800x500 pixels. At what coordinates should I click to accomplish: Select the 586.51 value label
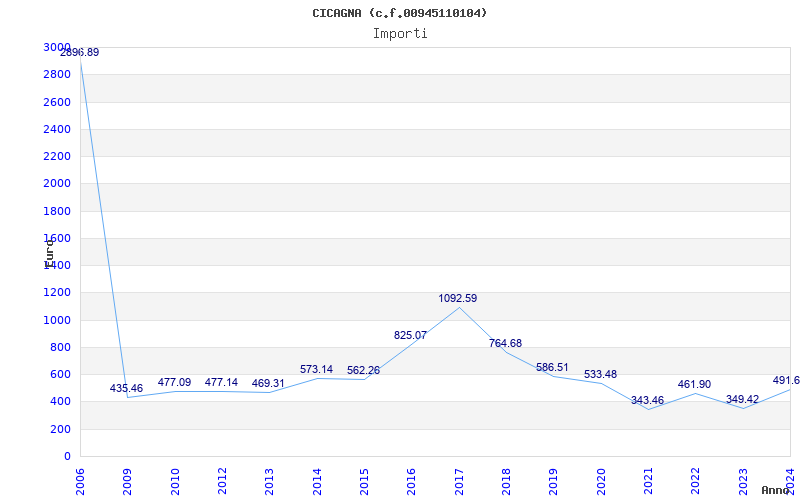(553, 368)
